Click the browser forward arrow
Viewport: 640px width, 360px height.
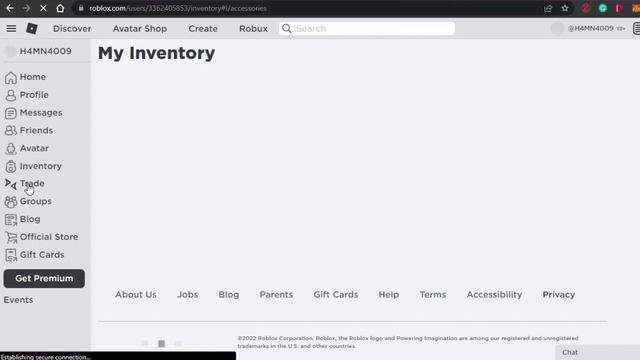click(27, 8)
